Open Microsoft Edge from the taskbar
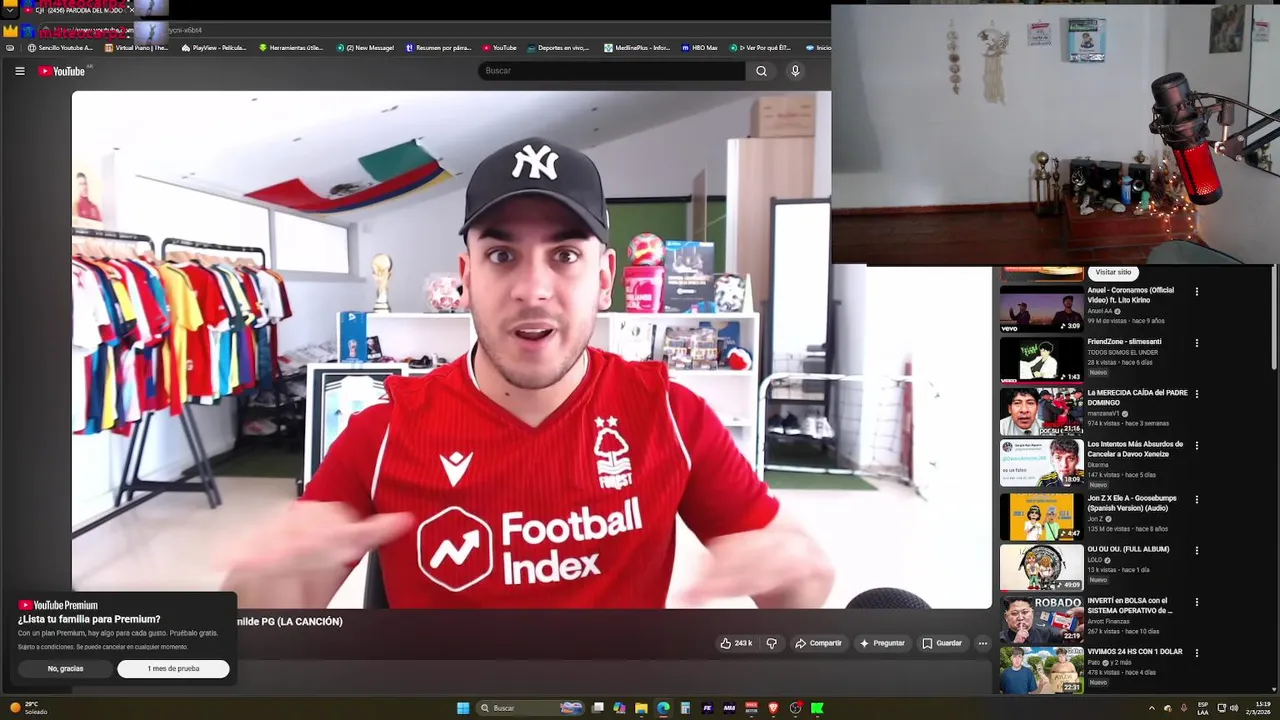This screenshot has height=720, width=1280. (663, 708)
